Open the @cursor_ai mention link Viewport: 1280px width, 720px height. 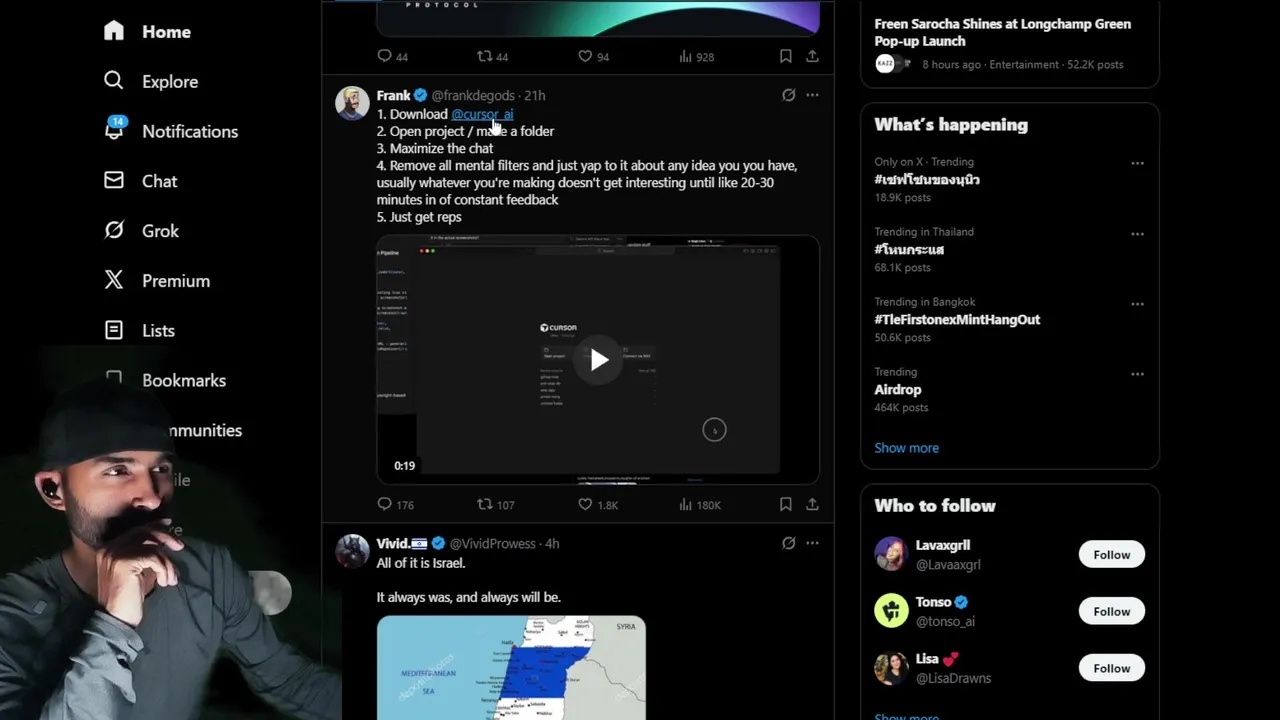[x=482, y=114]
